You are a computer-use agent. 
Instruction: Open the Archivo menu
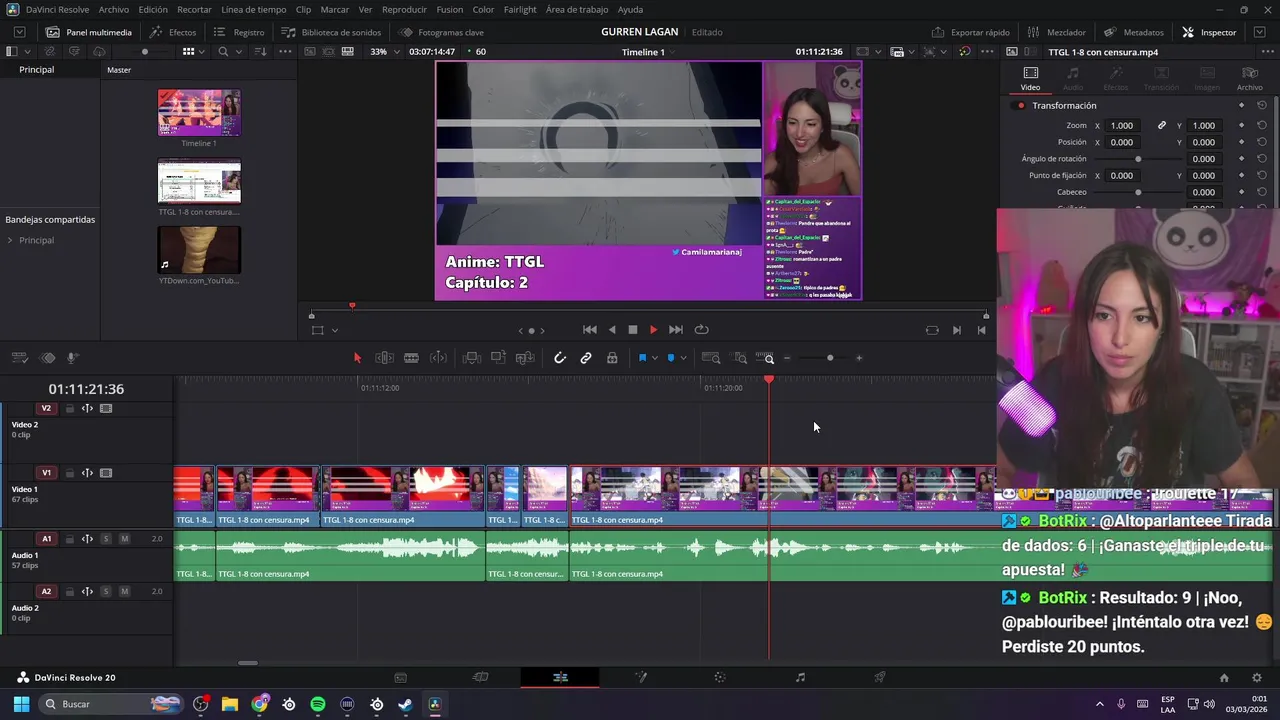pos(114,9)
